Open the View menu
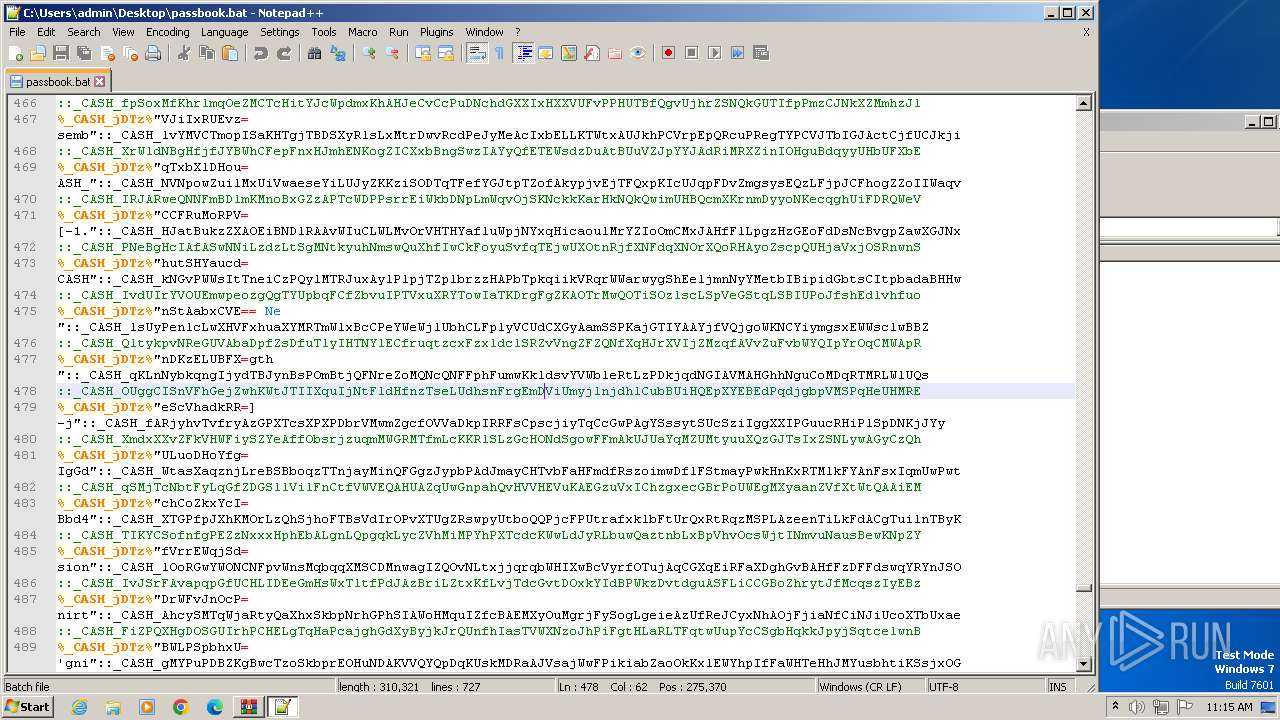The height and width of the screenshot is (720, 1280). click(123, 32)
